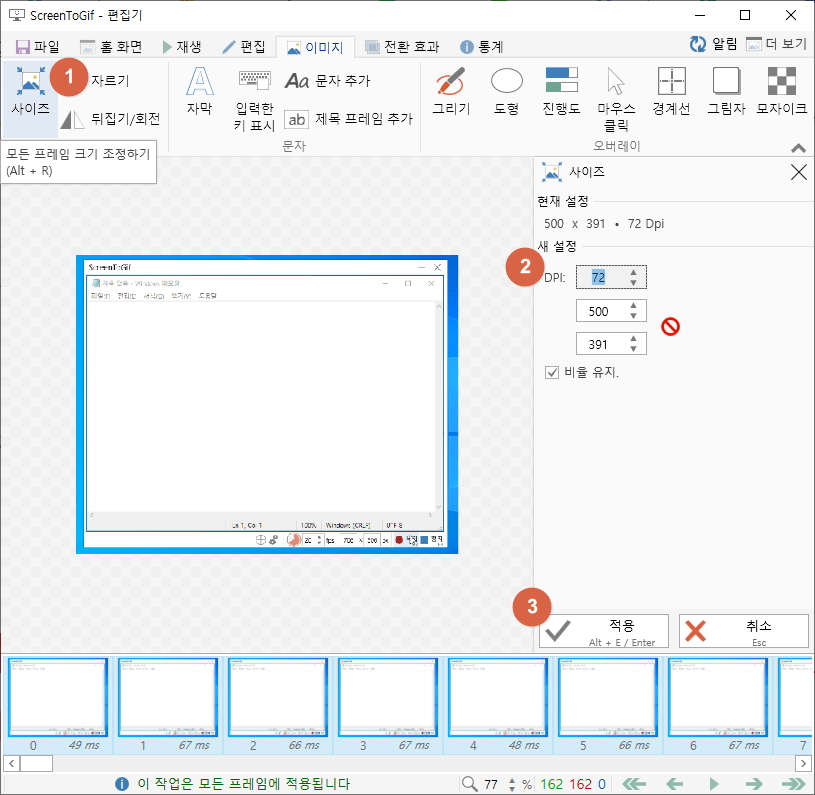
Task: Cancel resizing with the 취소 button
Action: [x=744, y=630]
